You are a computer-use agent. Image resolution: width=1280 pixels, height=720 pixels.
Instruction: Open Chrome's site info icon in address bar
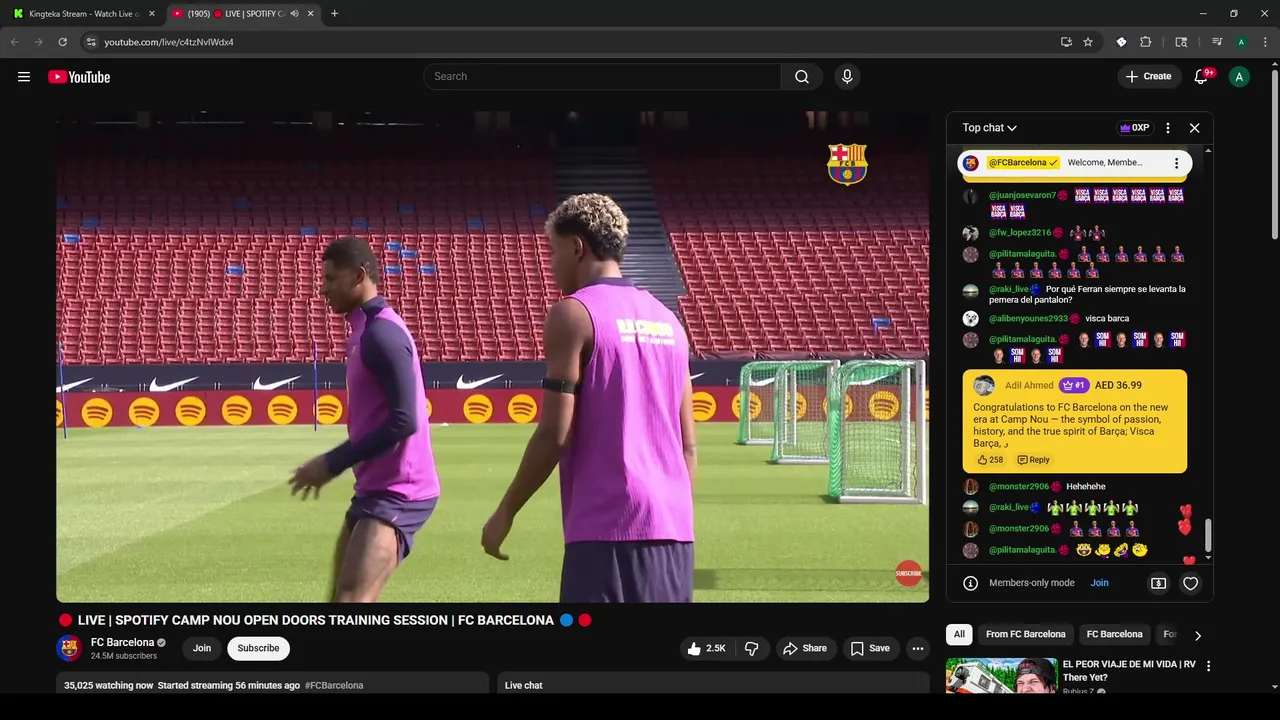point(90,42)
